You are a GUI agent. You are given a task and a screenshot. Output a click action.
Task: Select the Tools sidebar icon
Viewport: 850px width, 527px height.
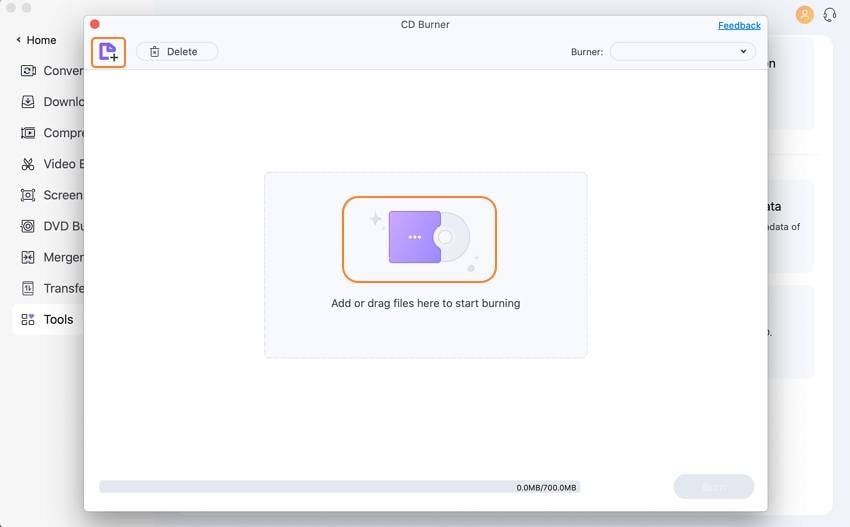click(28, 319)
